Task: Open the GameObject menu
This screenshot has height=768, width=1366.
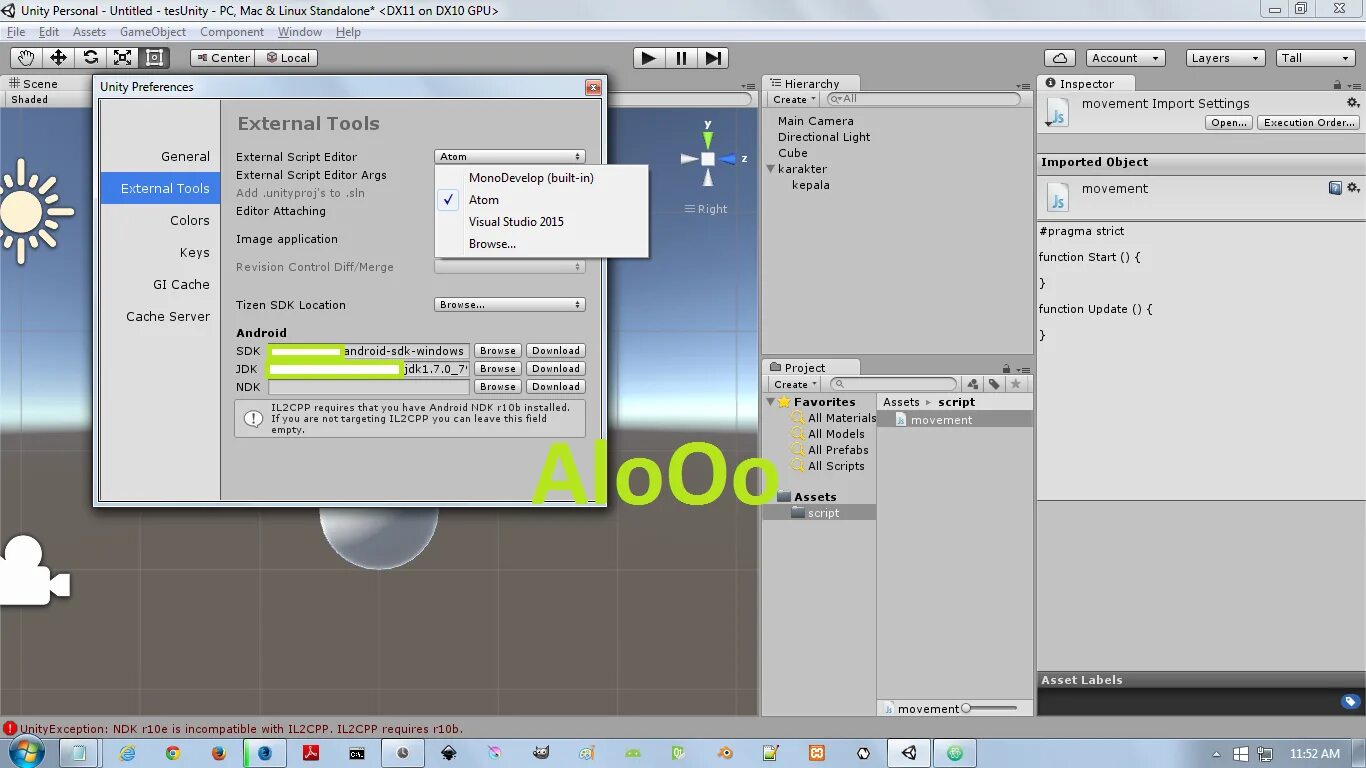Action: (x=152, y=32)
